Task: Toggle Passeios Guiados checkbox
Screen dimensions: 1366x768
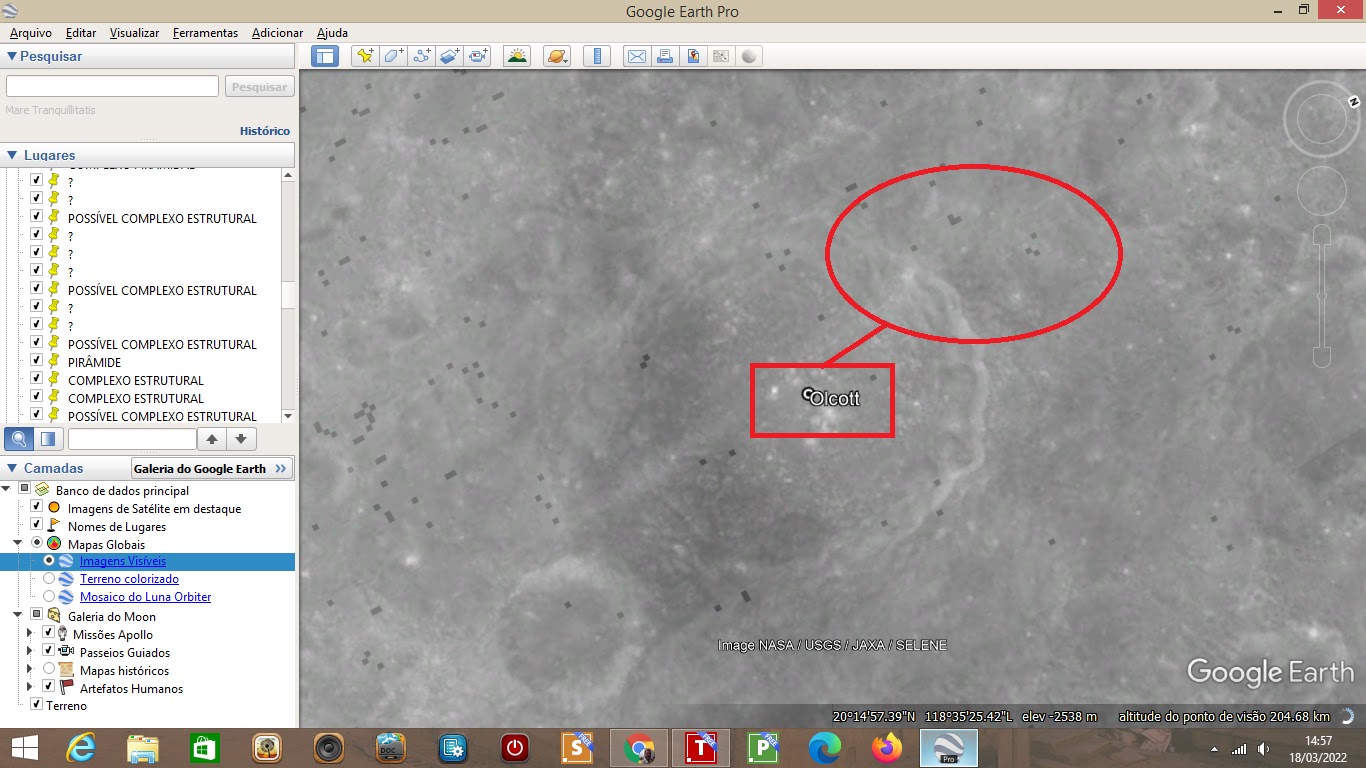Action: (x=49, y=652)
